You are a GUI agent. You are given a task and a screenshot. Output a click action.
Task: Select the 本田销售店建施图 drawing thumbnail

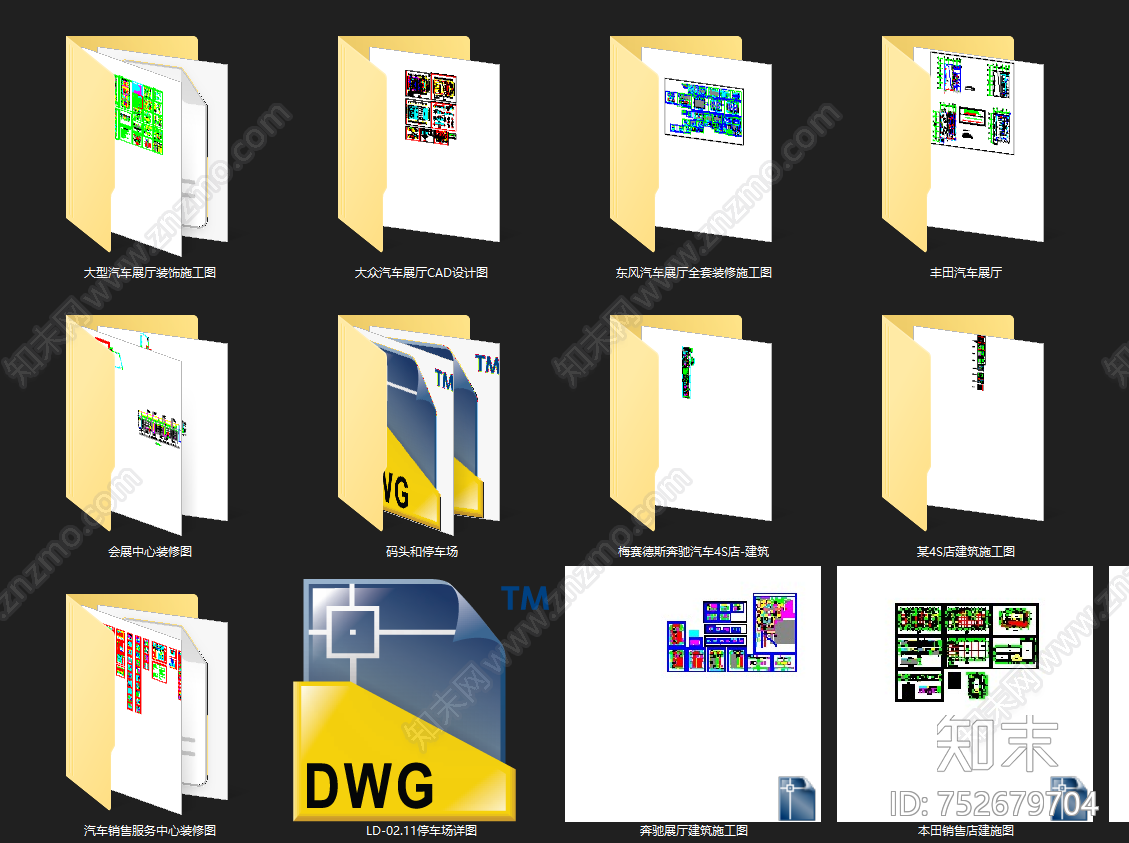pos(964,694)
